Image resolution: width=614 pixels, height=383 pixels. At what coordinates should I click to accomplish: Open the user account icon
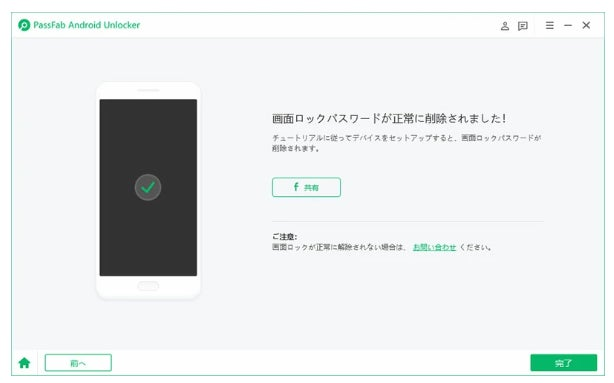505,26
